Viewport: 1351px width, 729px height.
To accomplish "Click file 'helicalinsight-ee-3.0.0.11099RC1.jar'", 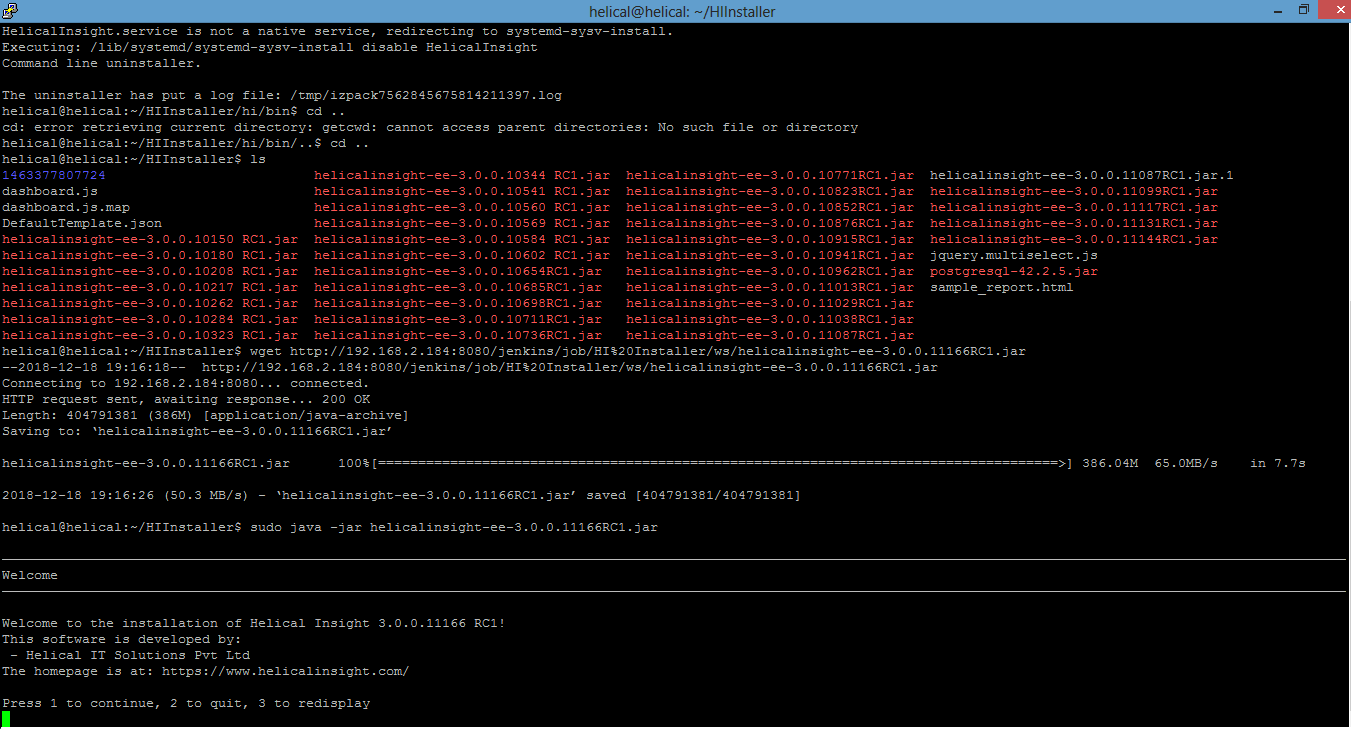I will pyautogui.click(x=1074, y=191).
